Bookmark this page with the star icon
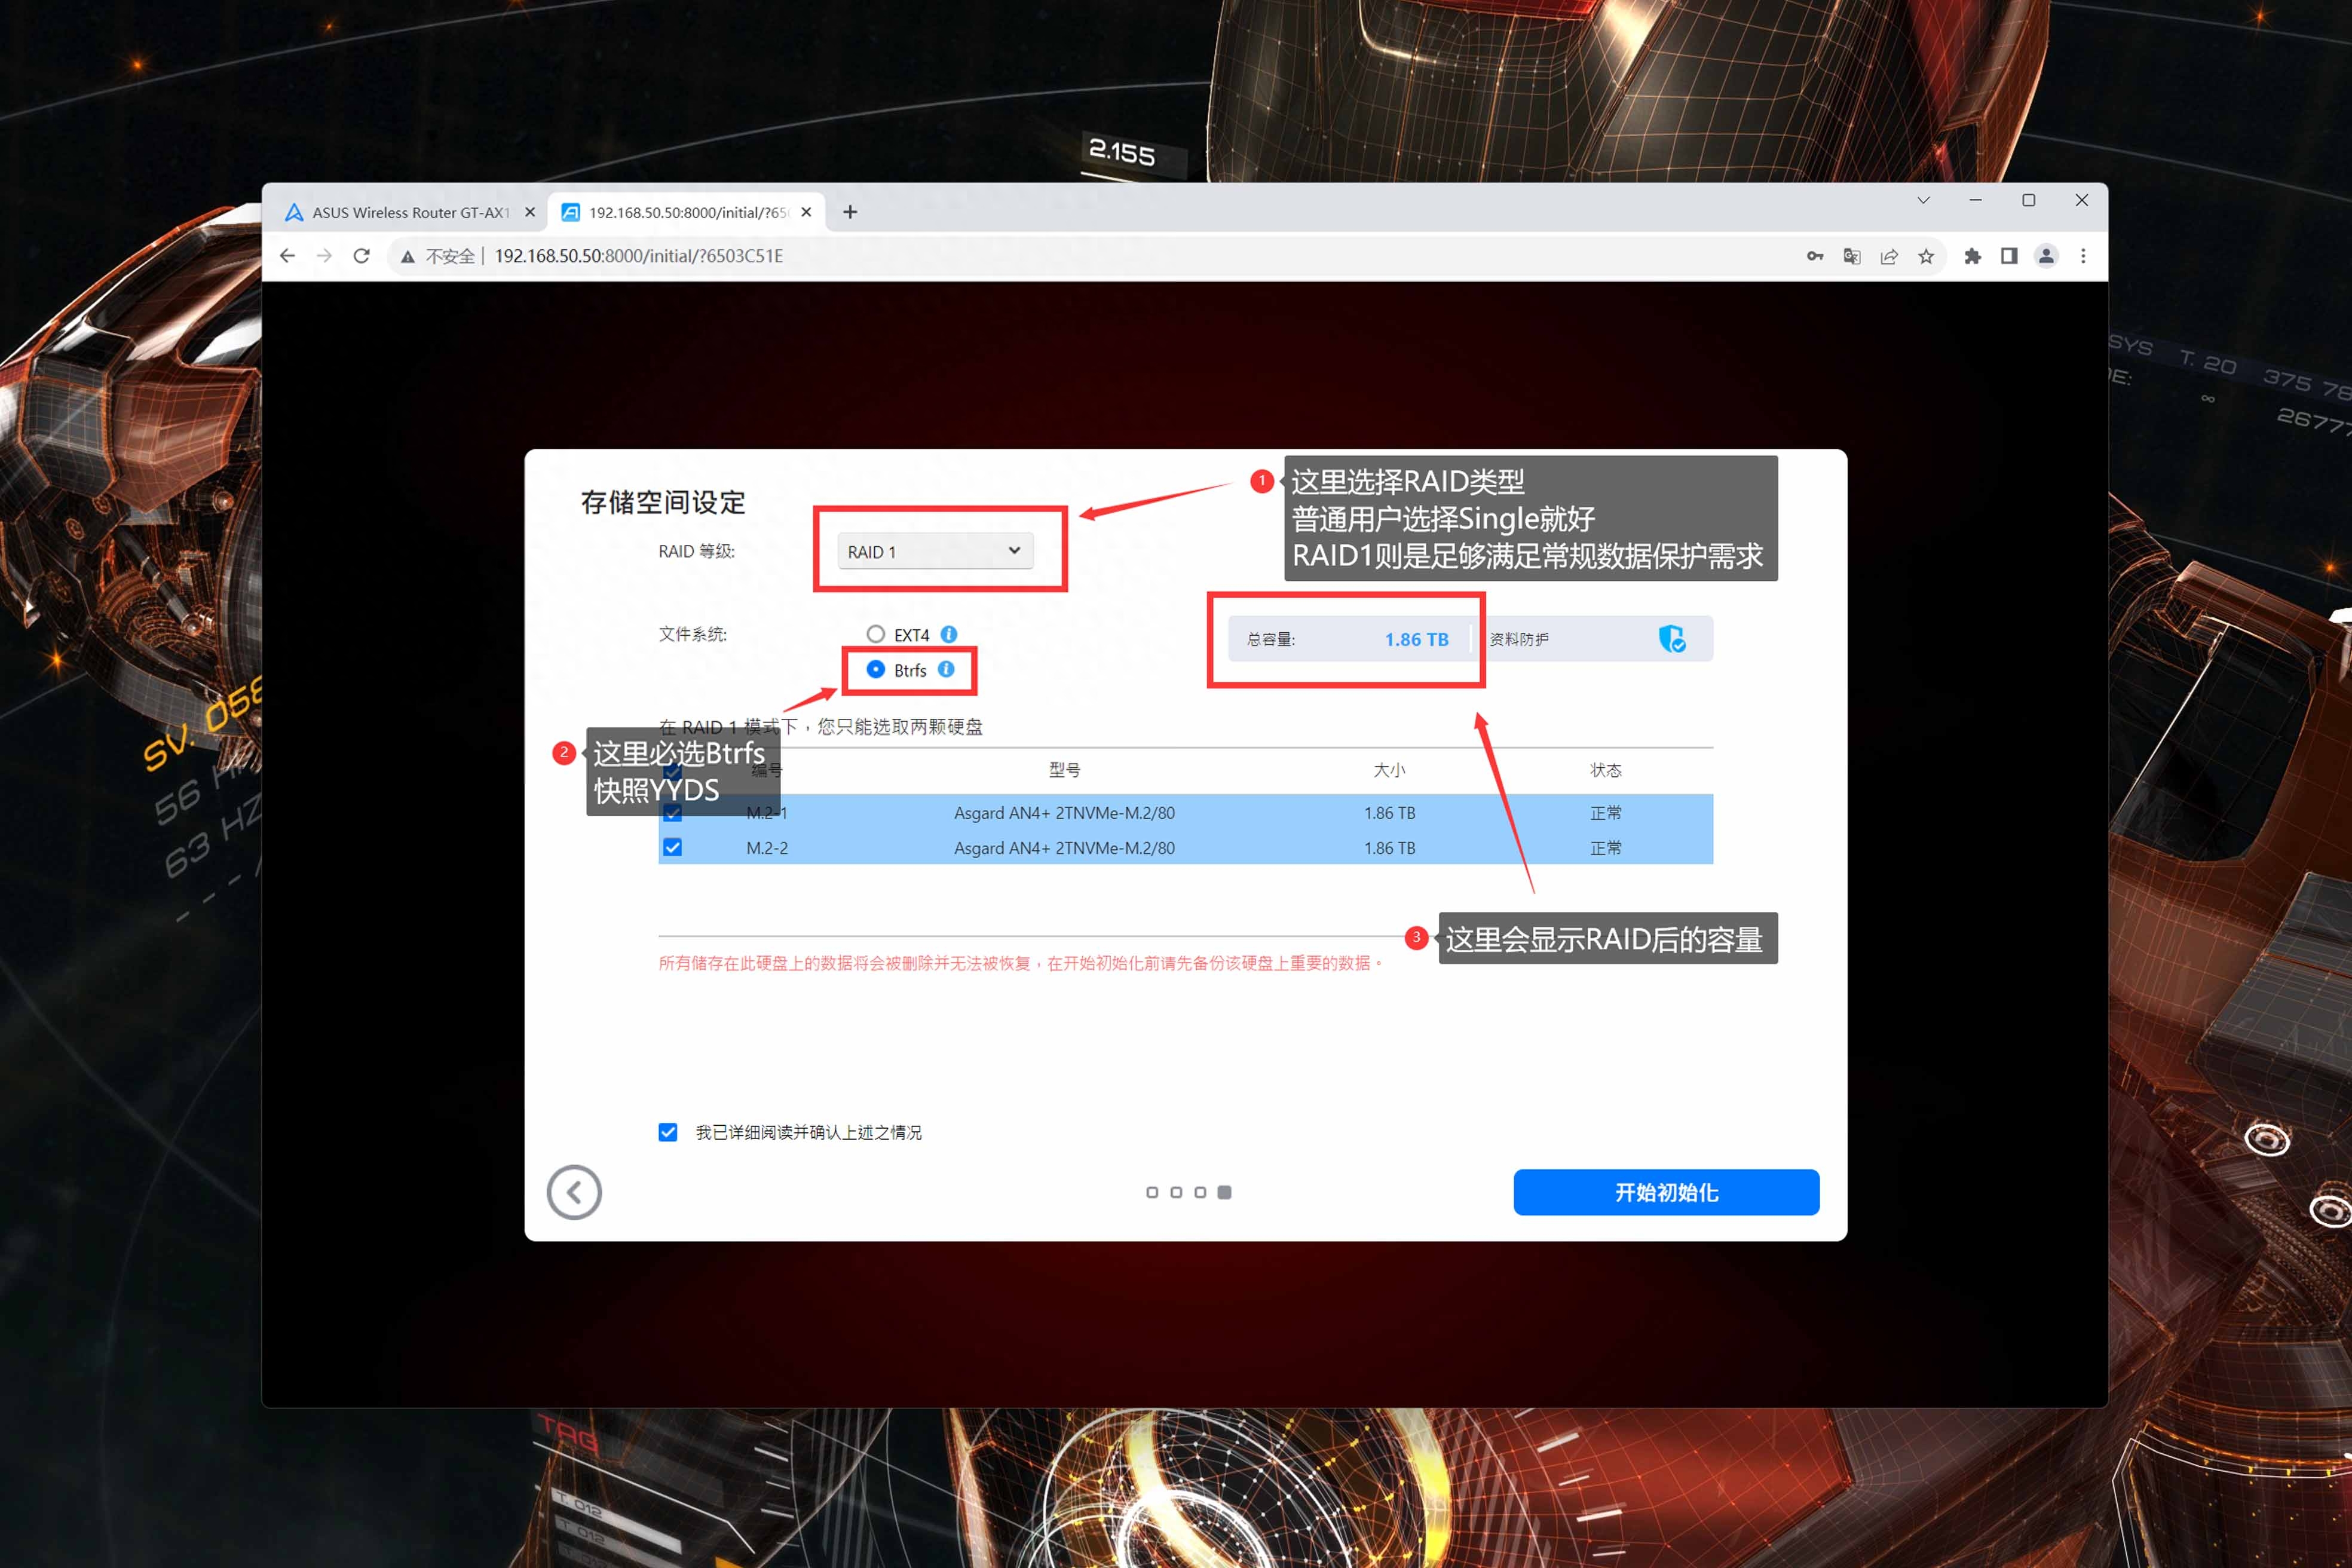 tap(1926, 257)
